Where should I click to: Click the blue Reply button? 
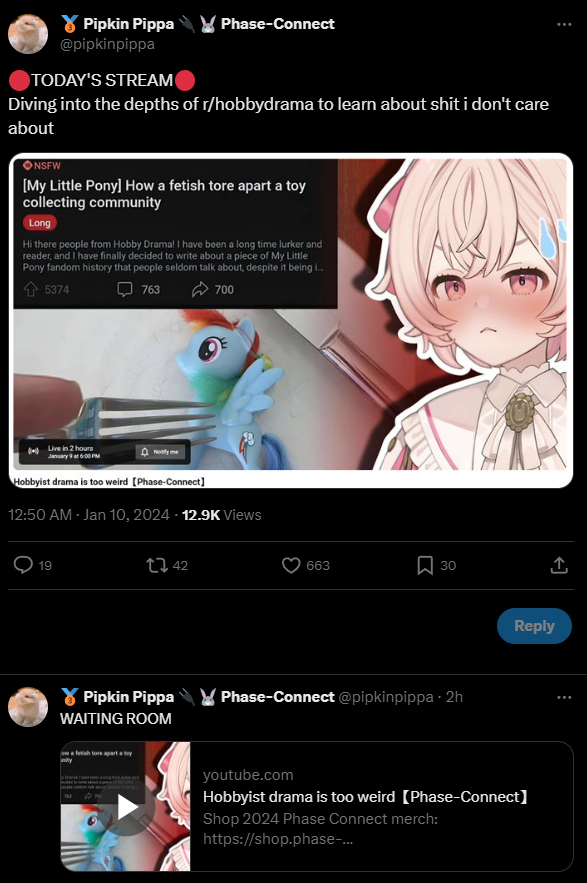pyautogui.click(x=534, y=626)
